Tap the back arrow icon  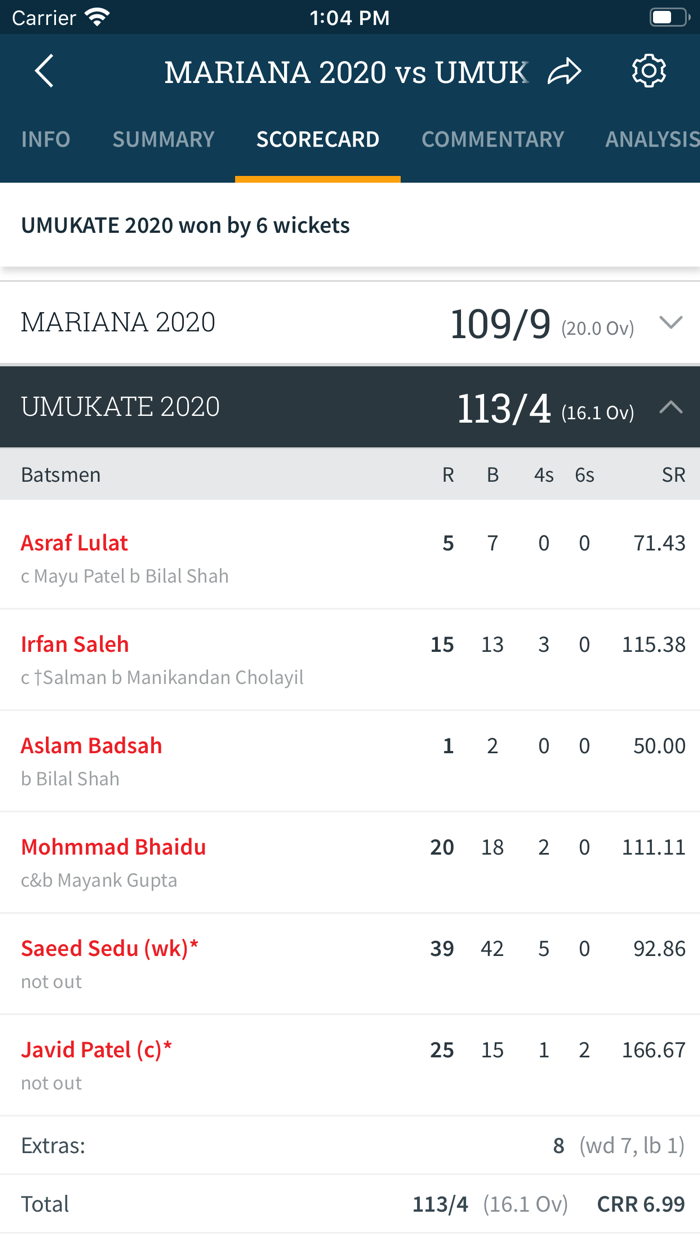[44, 71]
